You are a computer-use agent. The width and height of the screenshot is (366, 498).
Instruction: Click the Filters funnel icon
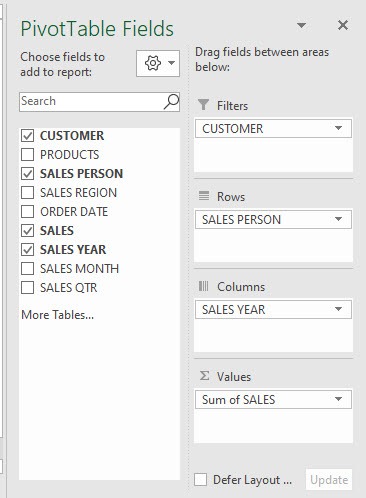click(x=203, y=105)
